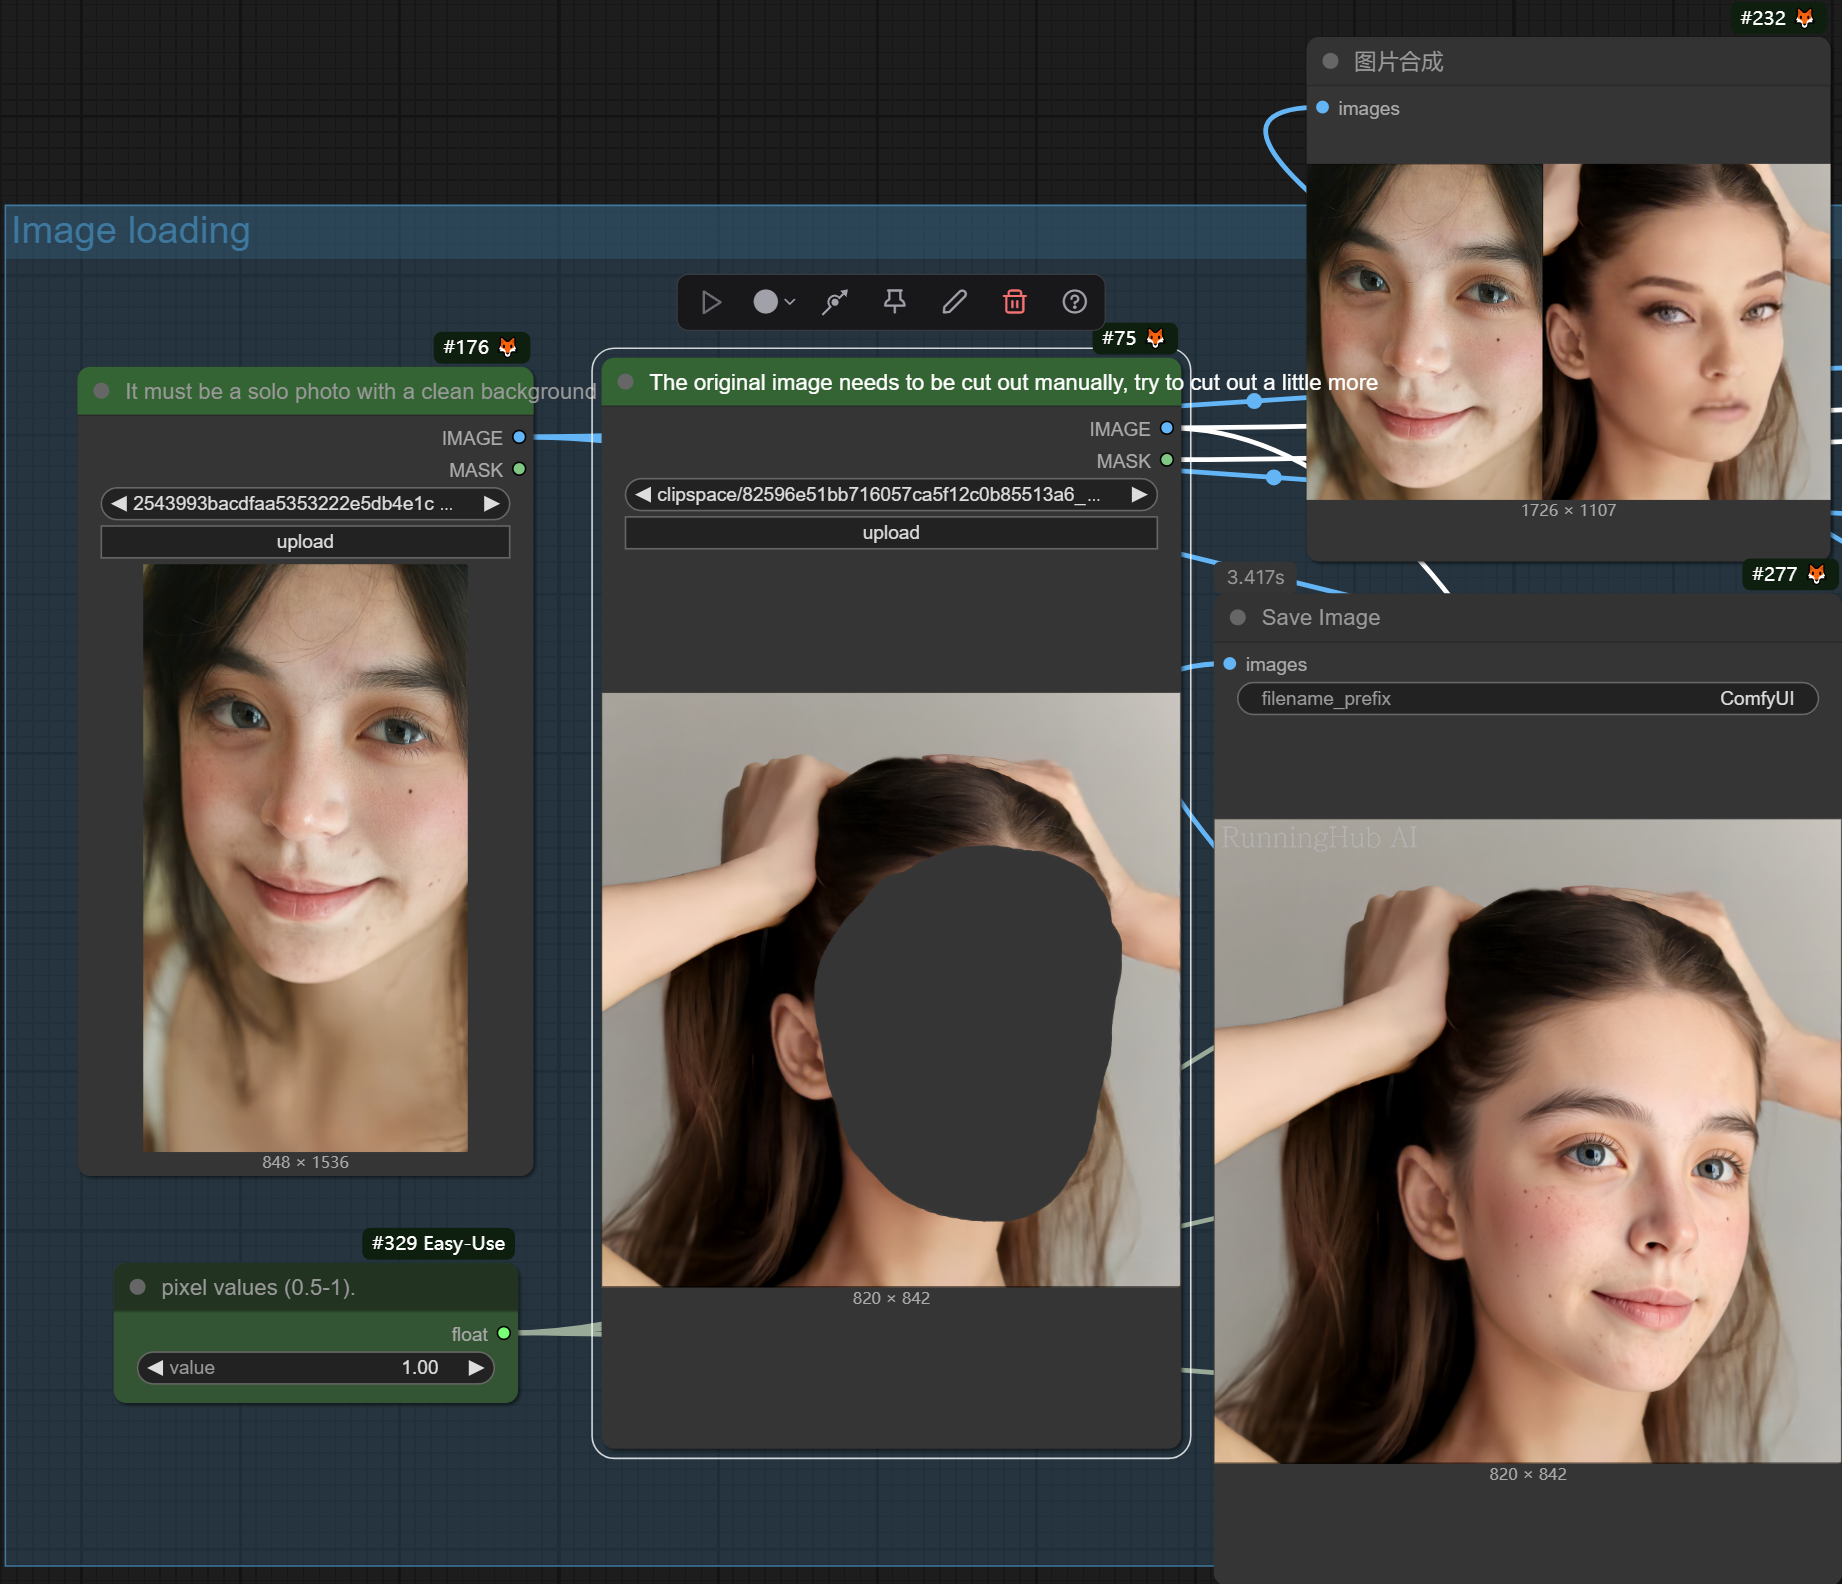This screenshot has width=1842, height=1584.
Task: Click the Image loading group title
Action: 131,231
